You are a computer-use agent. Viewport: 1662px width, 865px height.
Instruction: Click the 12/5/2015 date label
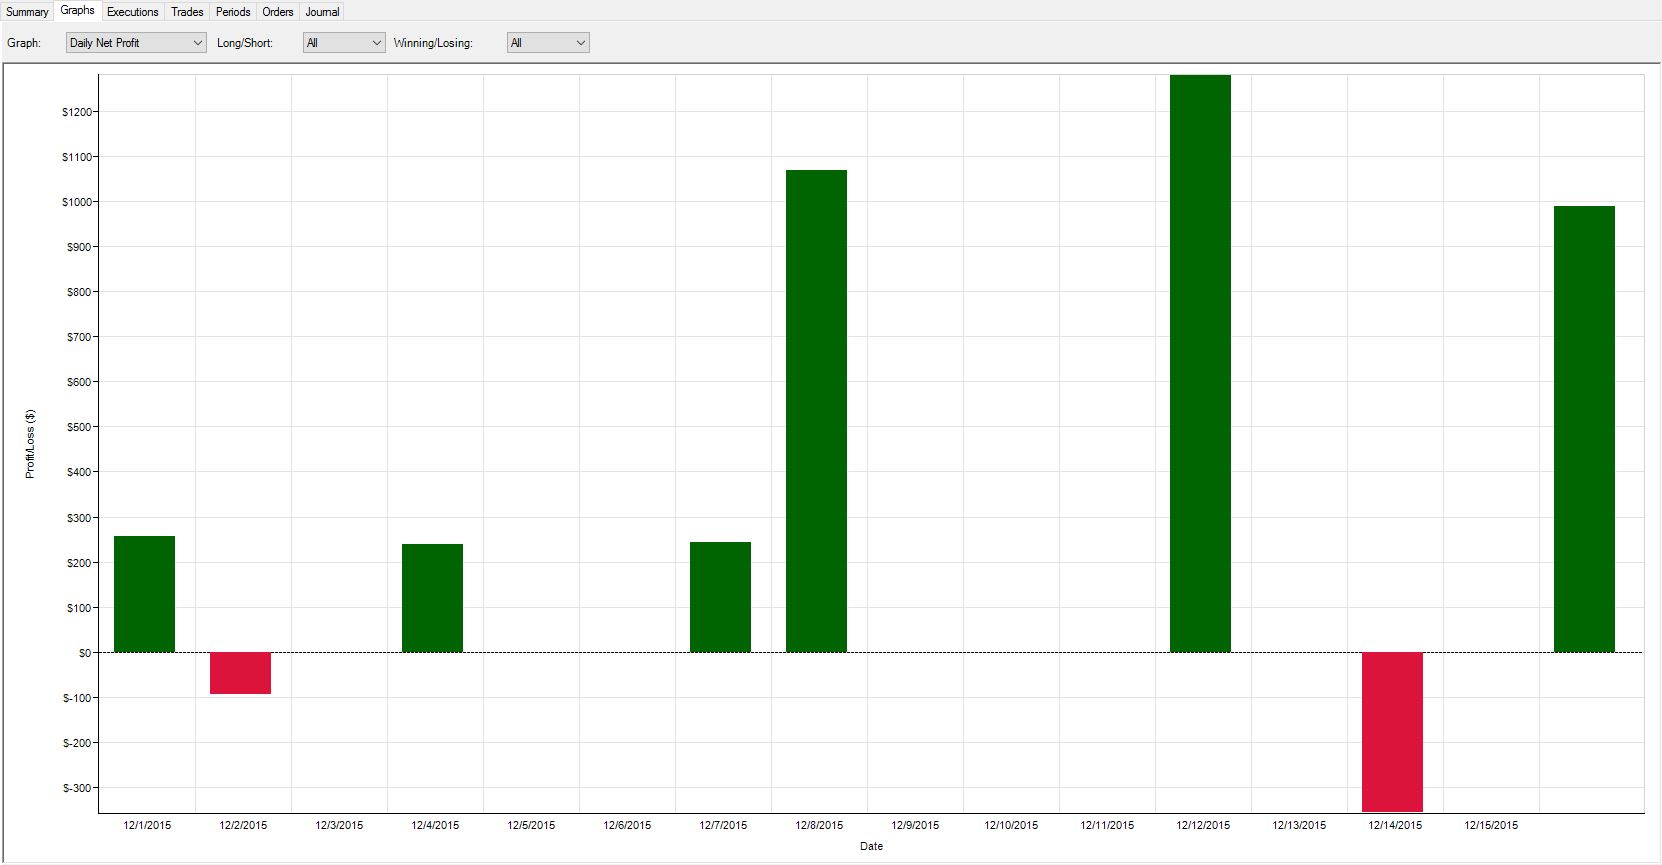click(531, 826)
